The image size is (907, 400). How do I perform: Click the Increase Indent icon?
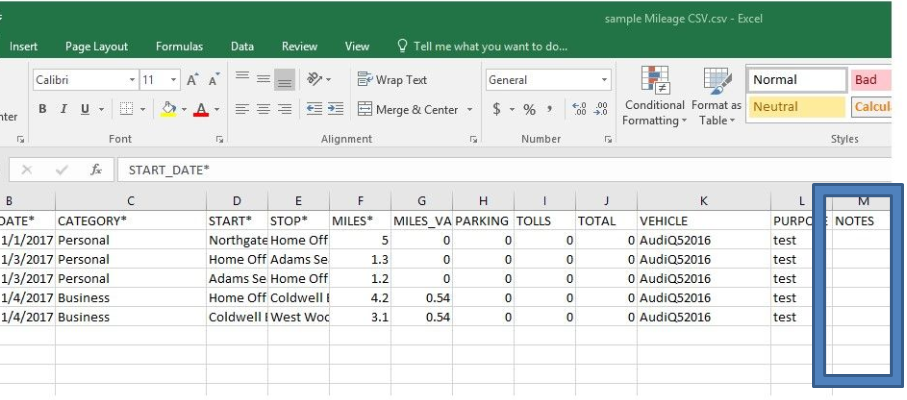(x=335, y=109)
